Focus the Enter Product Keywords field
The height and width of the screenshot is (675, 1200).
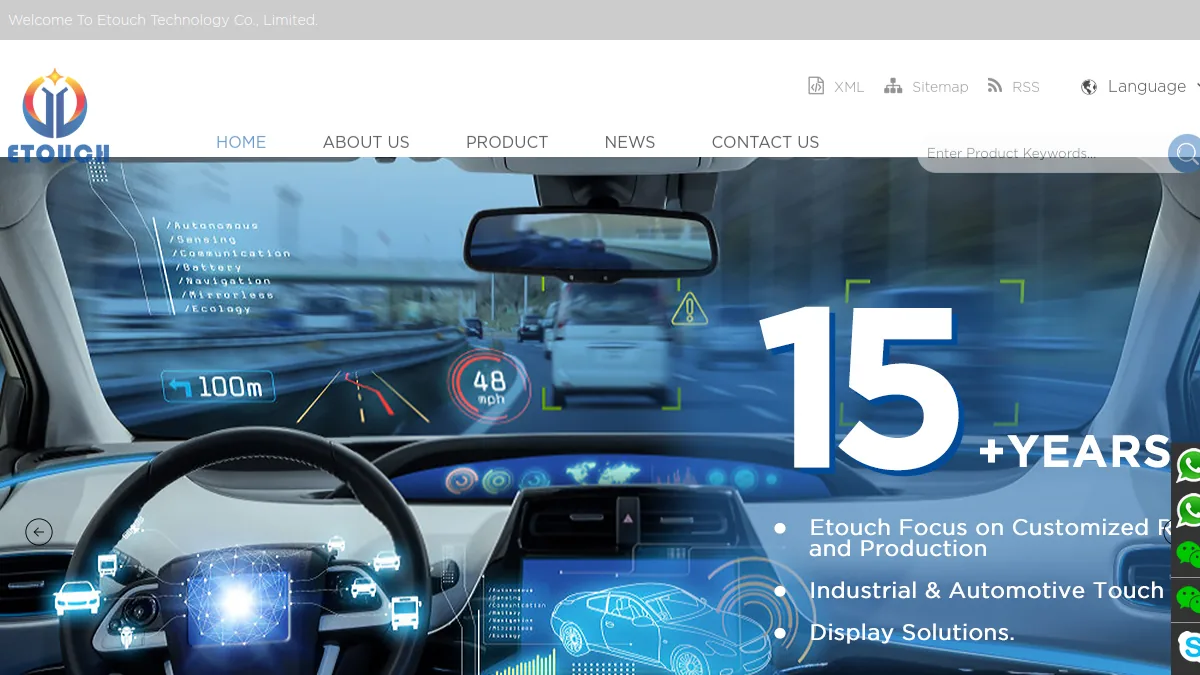pos(1043,153)
